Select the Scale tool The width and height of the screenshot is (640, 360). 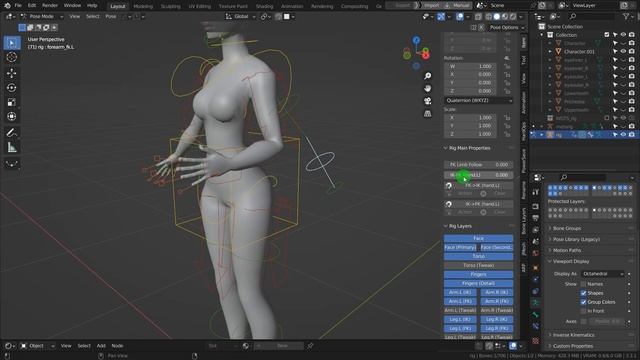[x=12, y=102]
